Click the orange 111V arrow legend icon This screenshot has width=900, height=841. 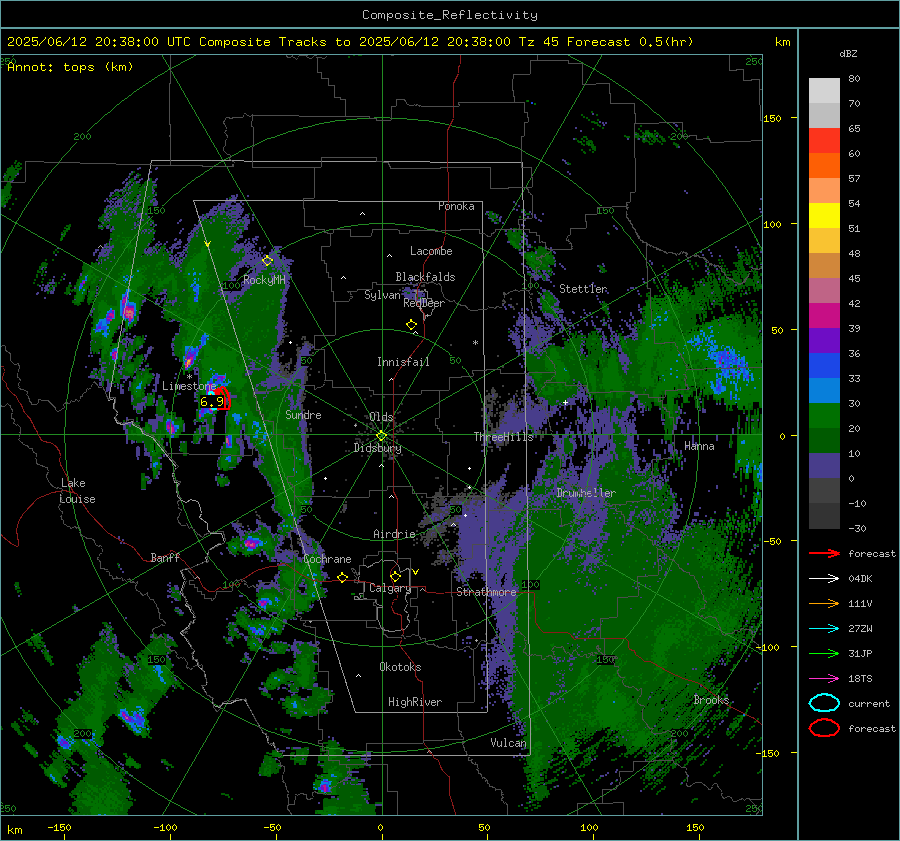824,603
